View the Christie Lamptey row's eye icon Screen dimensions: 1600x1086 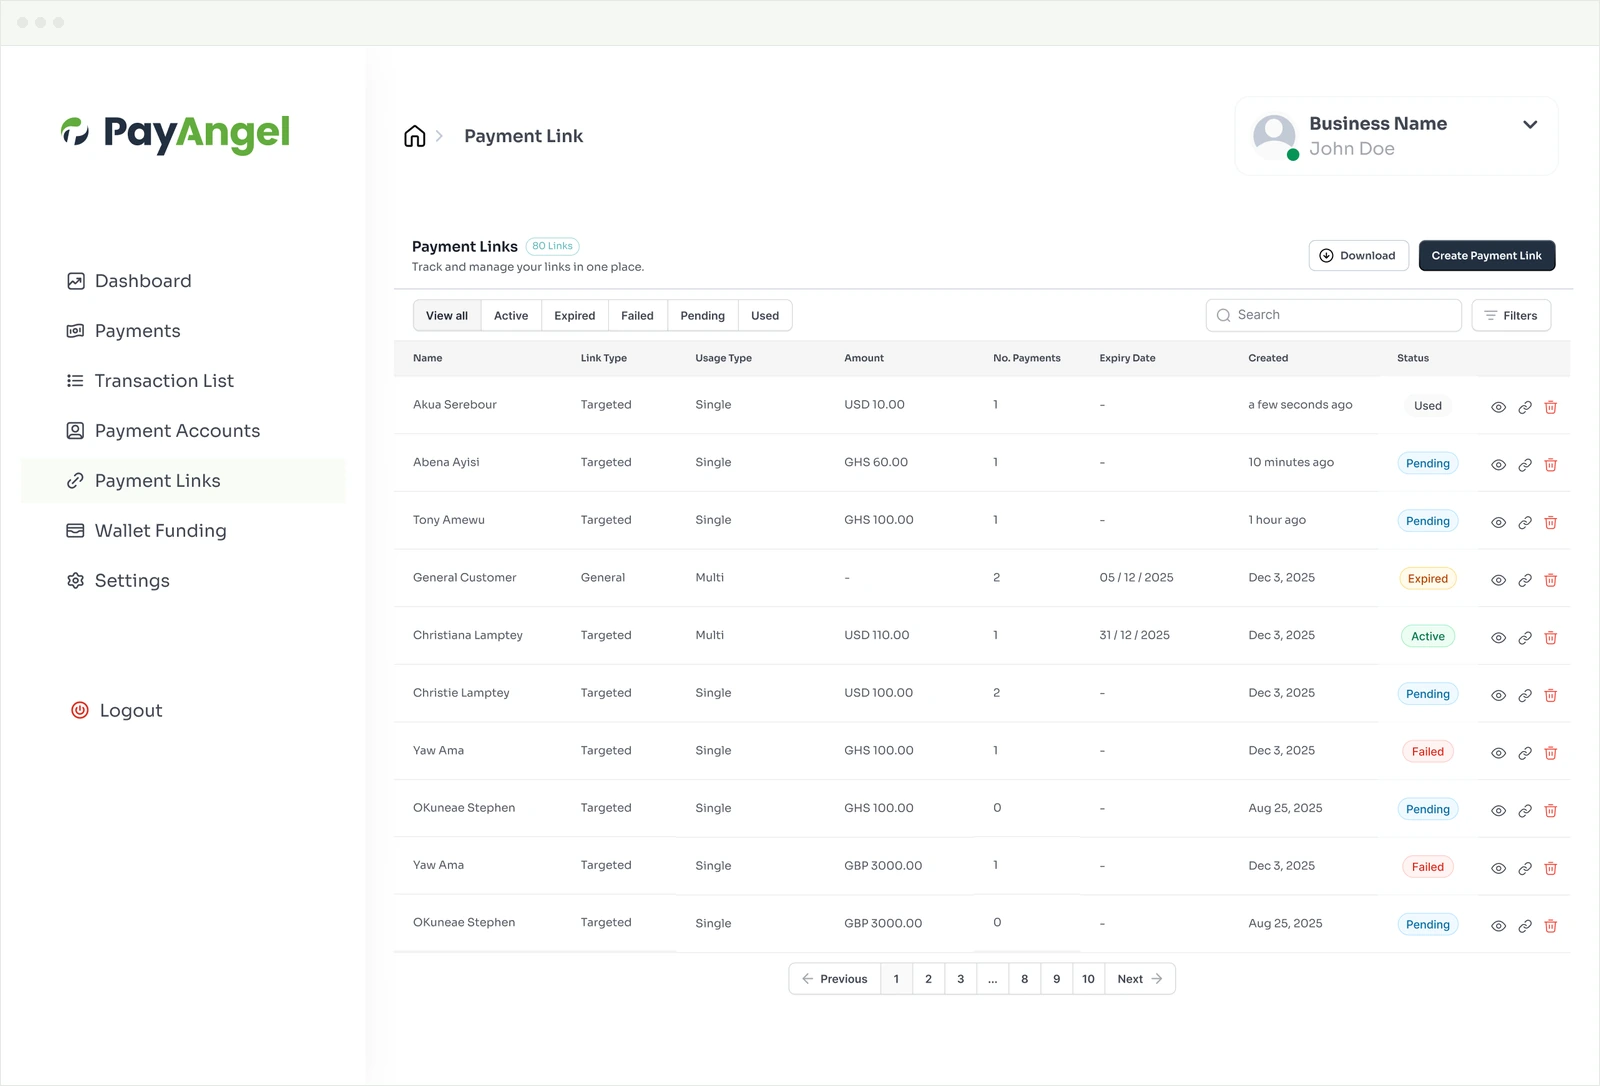[1498, 695]
